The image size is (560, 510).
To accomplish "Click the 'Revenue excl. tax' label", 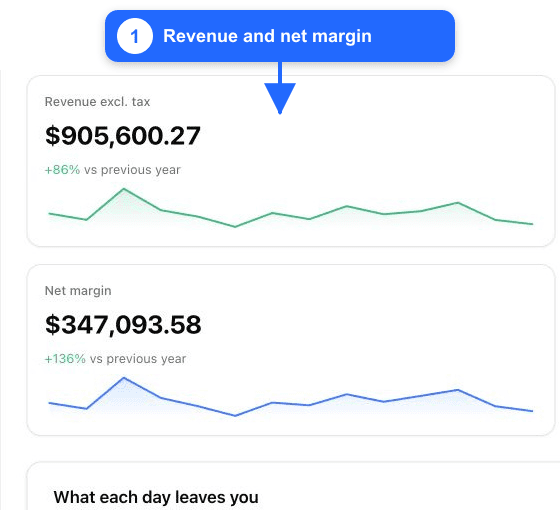I will (97, 102).
